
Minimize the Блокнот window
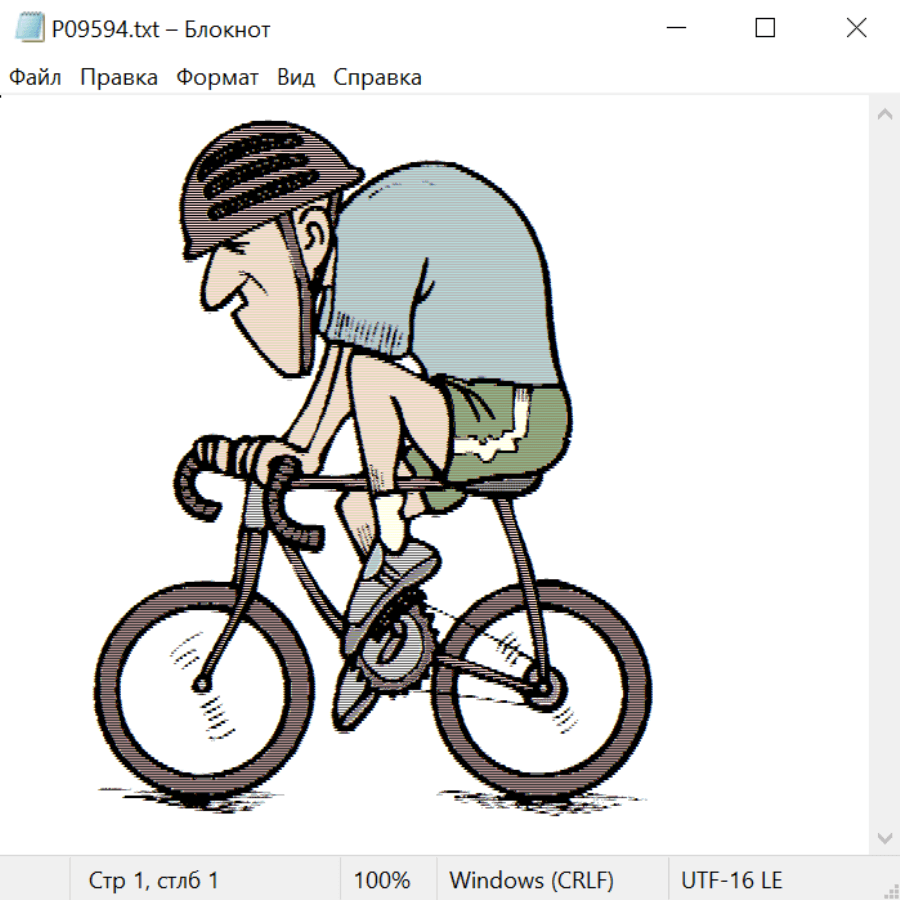coord(676,29)
